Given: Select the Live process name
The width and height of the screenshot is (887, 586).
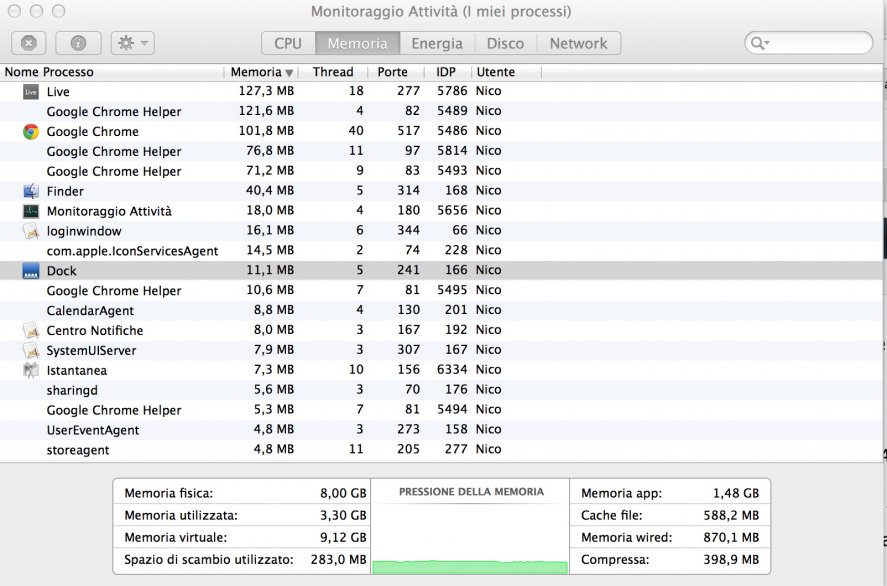Looking at the screenshot, I should point(58,92).
